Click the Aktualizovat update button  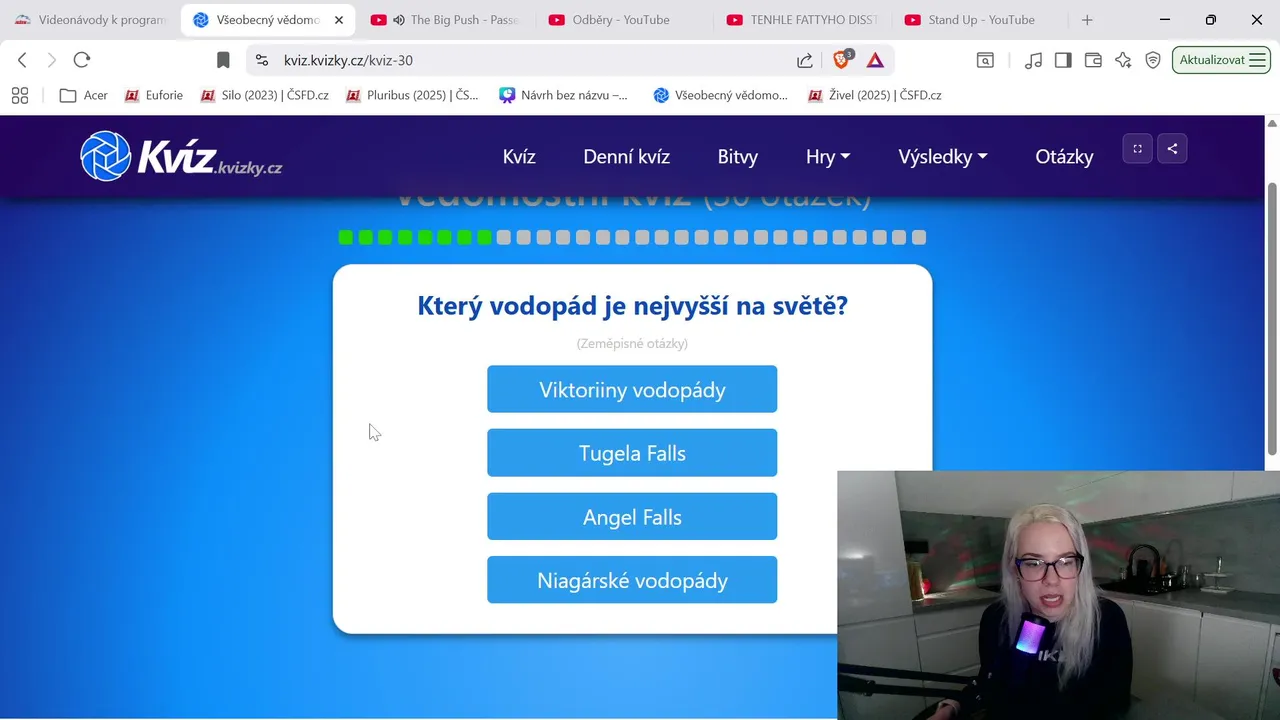point(1221,60)
